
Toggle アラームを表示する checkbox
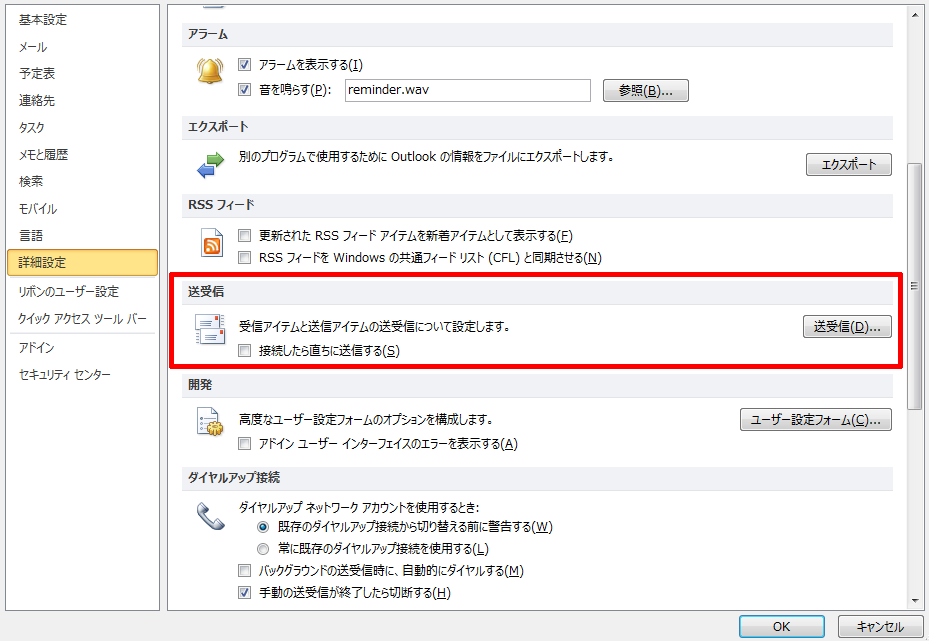pos(244,65)
